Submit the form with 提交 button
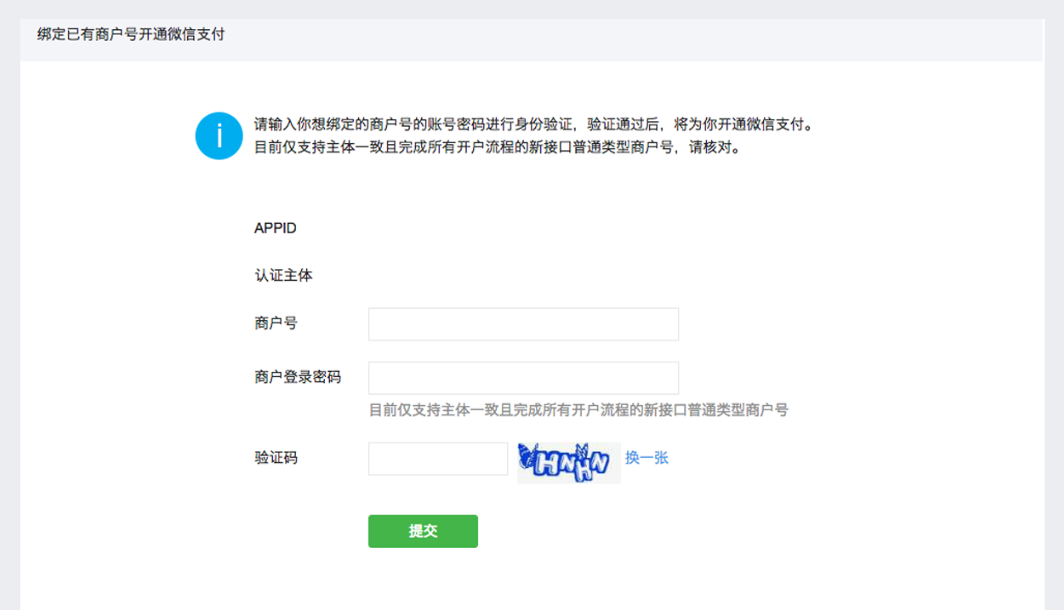The image size is (1064, 610). tap(423, 531)
